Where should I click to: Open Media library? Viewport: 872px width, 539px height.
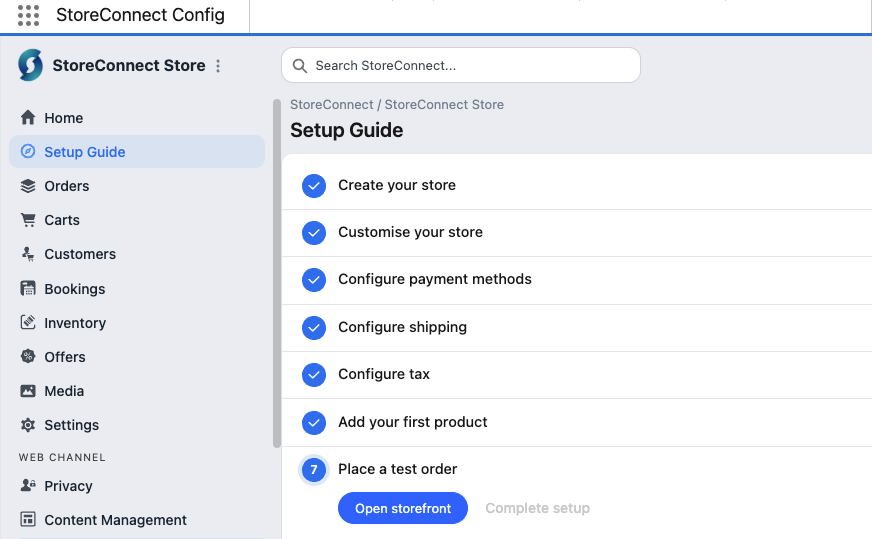click(137, 391)
